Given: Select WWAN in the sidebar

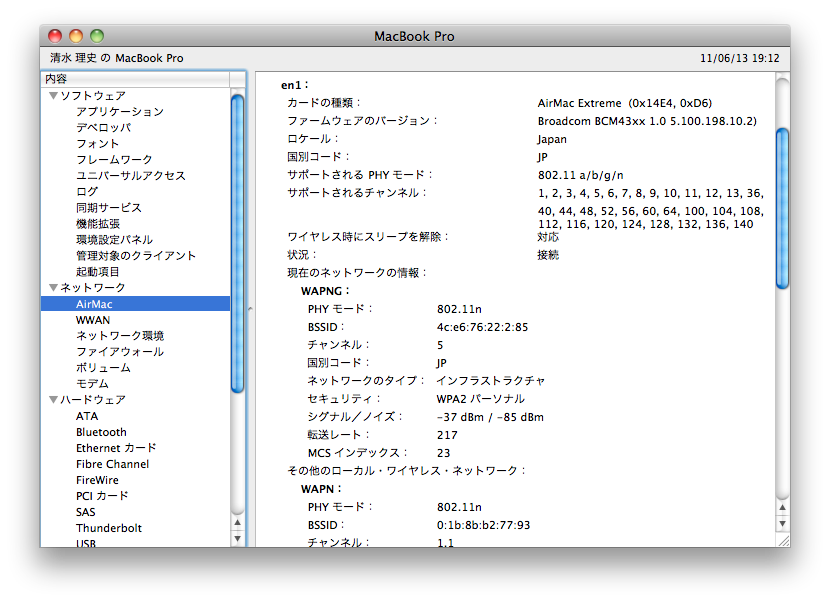Looking at the screenshot, I should [x=93, y=320].
